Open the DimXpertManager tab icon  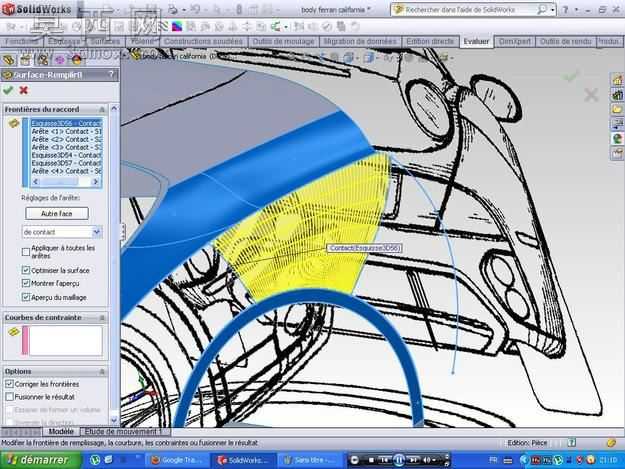[x=59, y=60]
